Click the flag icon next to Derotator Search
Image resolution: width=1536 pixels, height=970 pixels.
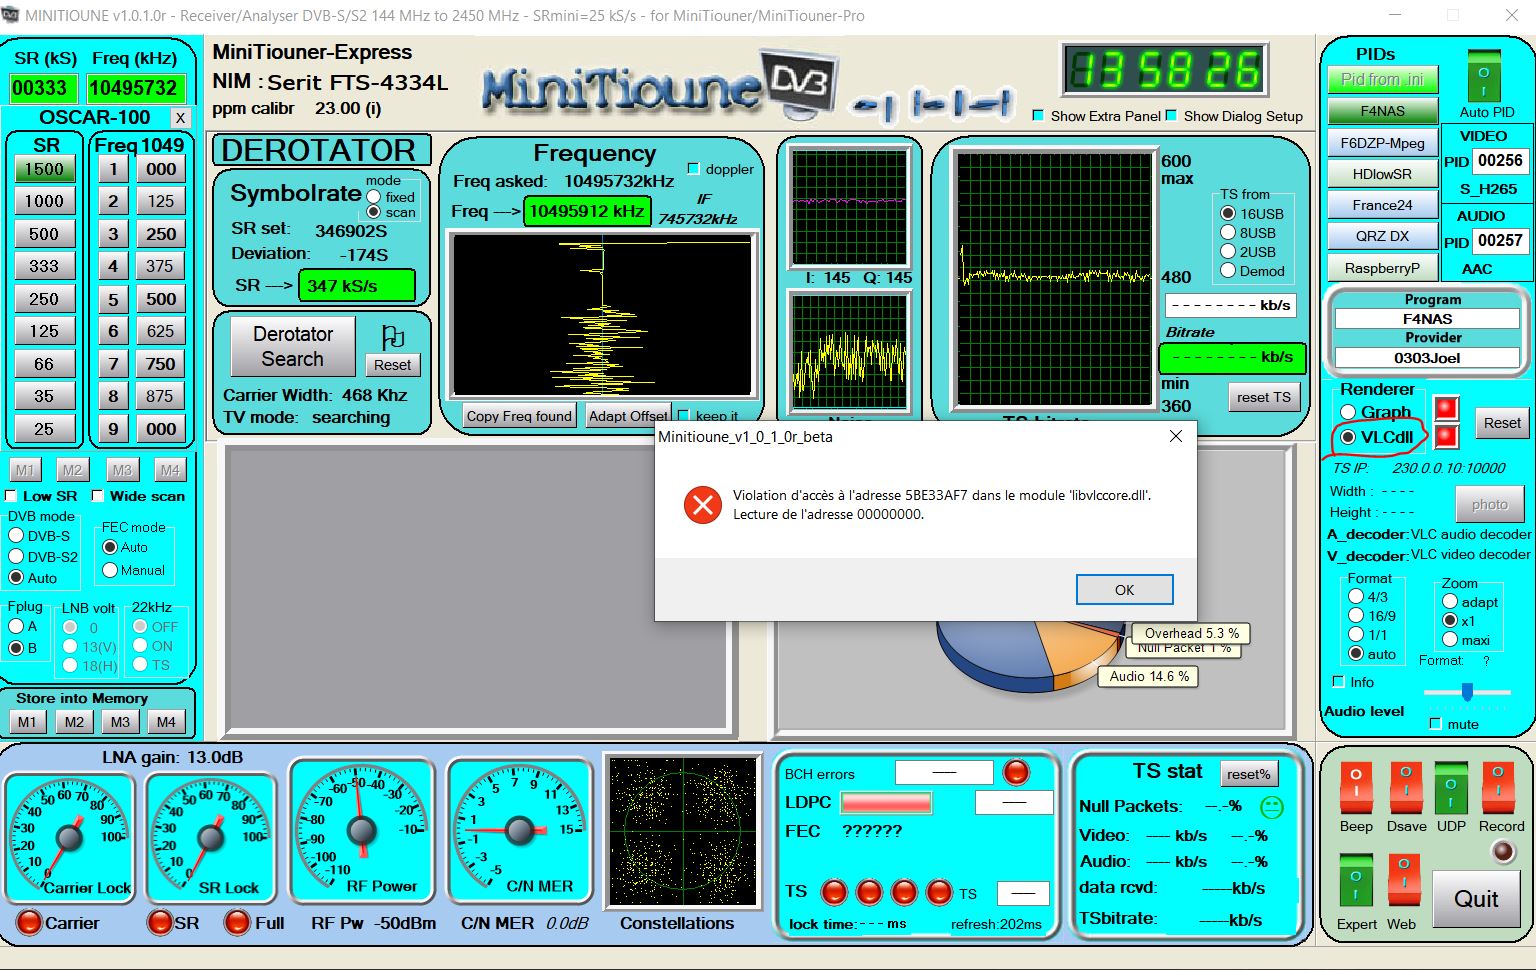point(392,336)
